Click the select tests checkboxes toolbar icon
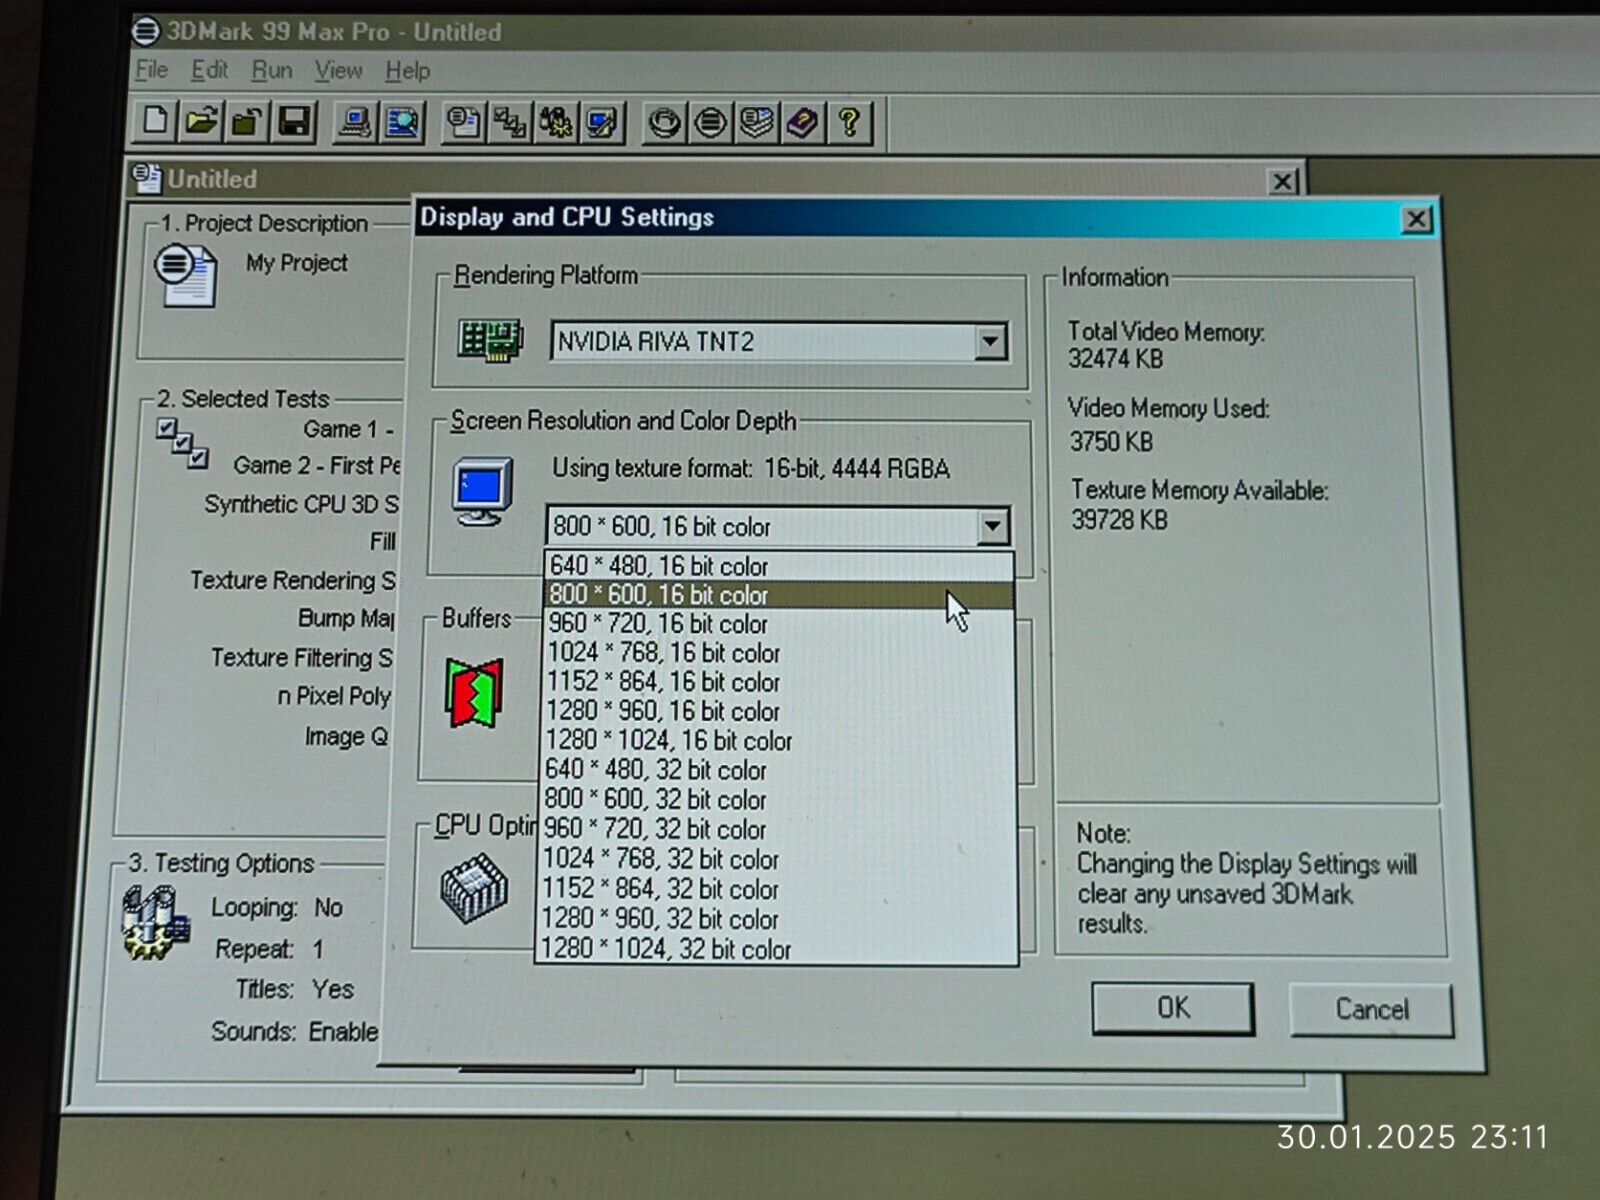 pyautogui.click(x=510, y=123)
